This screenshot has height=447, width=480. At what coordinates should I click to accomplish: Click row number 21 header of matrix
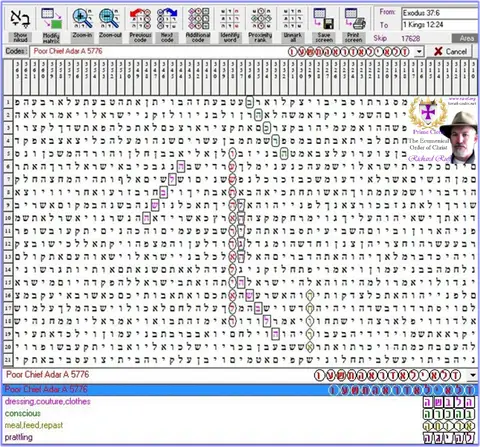tap(8, 360)
